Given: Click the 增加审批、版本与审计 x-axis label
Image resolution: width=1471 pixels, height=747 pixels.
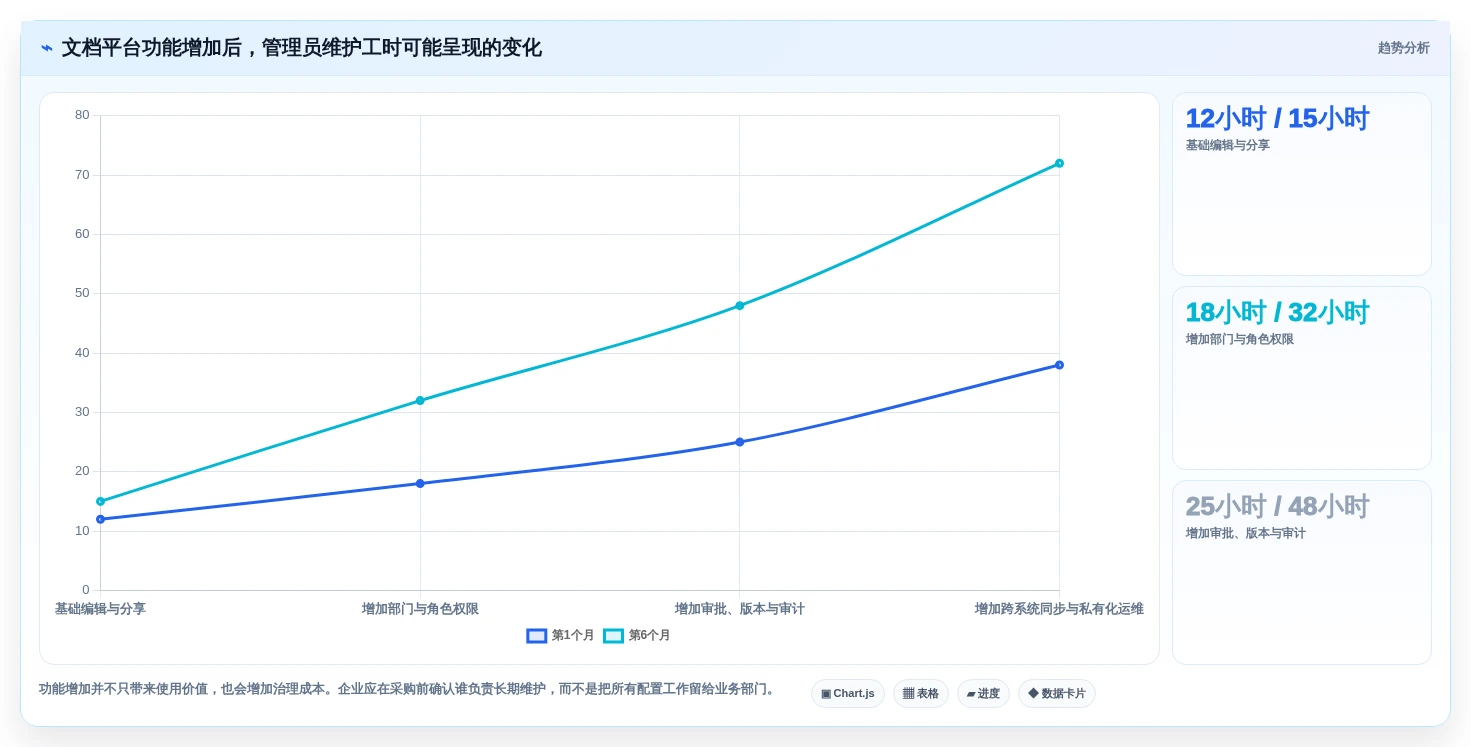Looking at the screenshot, I should [x=740, y=609].
